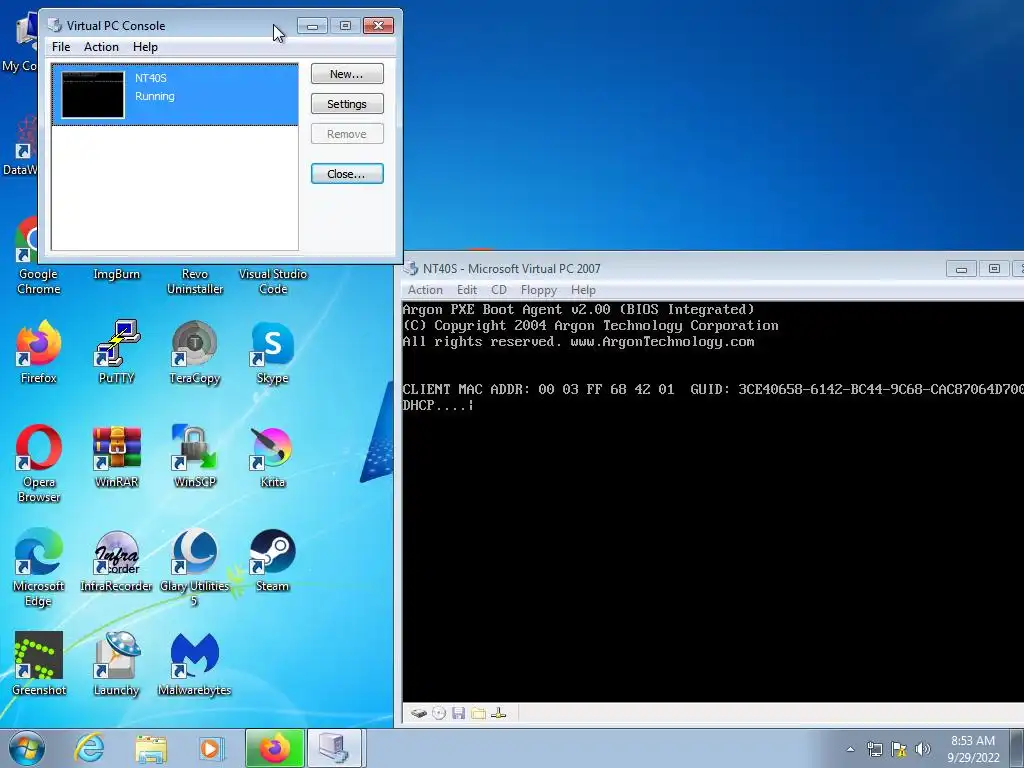Select the Greenshot desktop icon
The height and width of the screenshot is (768, 1024).
(39, 664)
